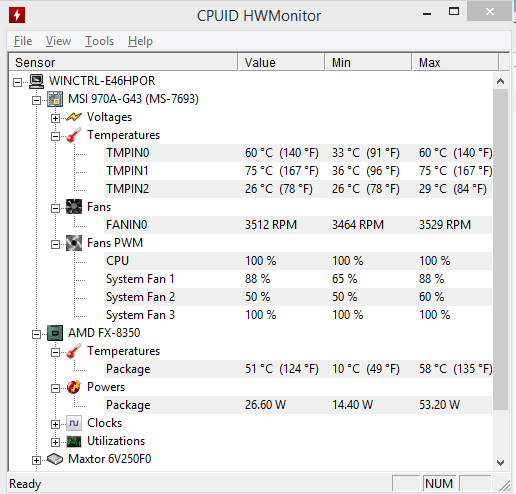Open the File menu
Screen dimensions: 516x494
23,41
